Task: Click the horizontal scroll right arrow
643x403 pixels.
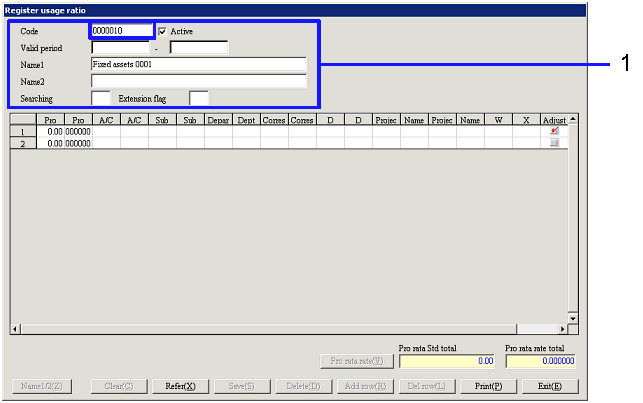Action: (x=562, y=328)
